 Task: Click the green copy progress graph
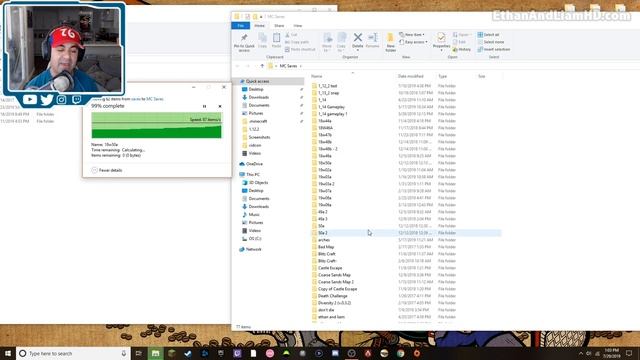tap(157, 126)
